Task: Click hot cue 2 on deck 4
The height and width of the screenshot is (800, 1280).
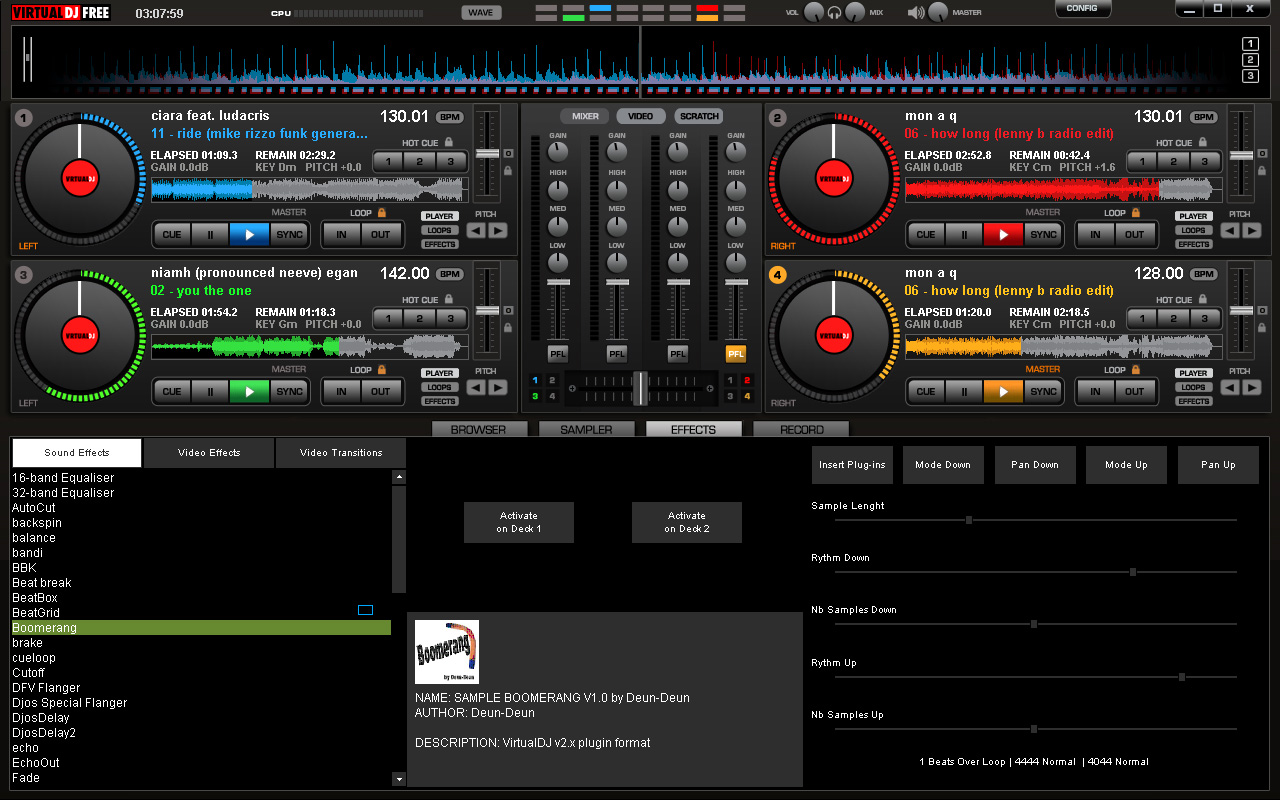Action: pos(1173,319)
